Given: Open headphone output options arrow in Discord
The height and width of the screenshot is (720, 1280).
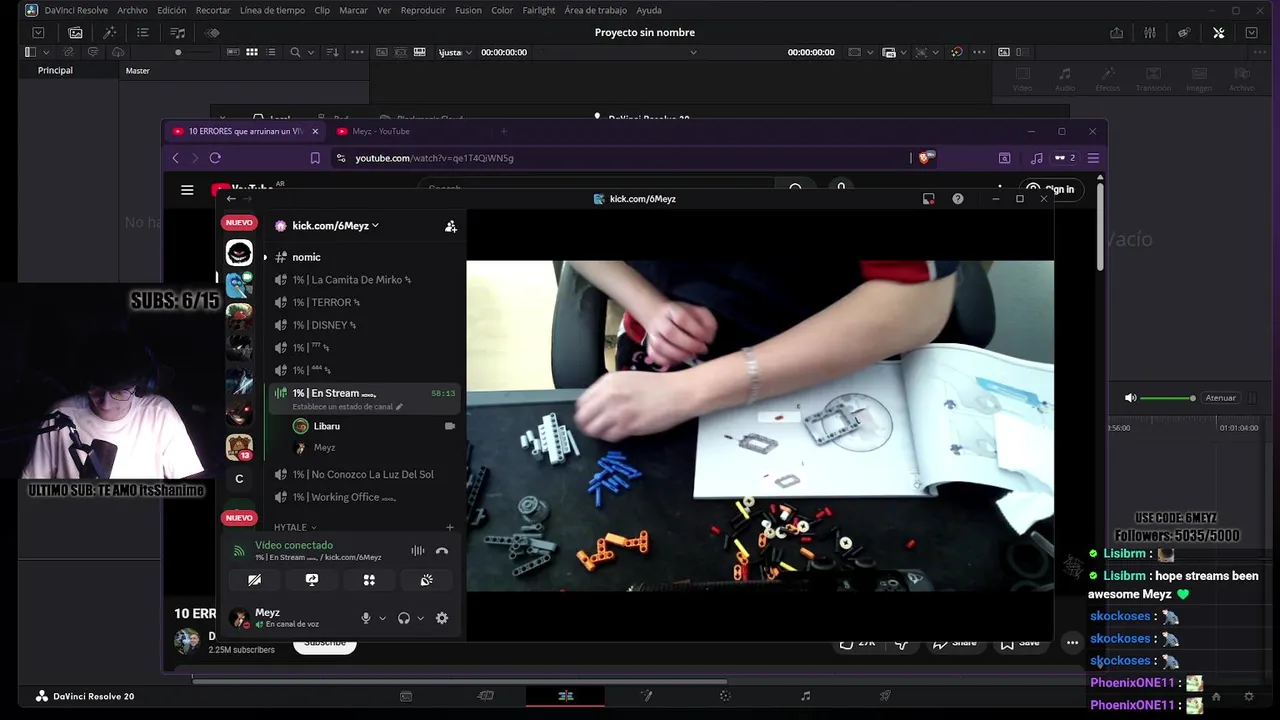Looking at the screenshot, I should click(x=420, y=618).
